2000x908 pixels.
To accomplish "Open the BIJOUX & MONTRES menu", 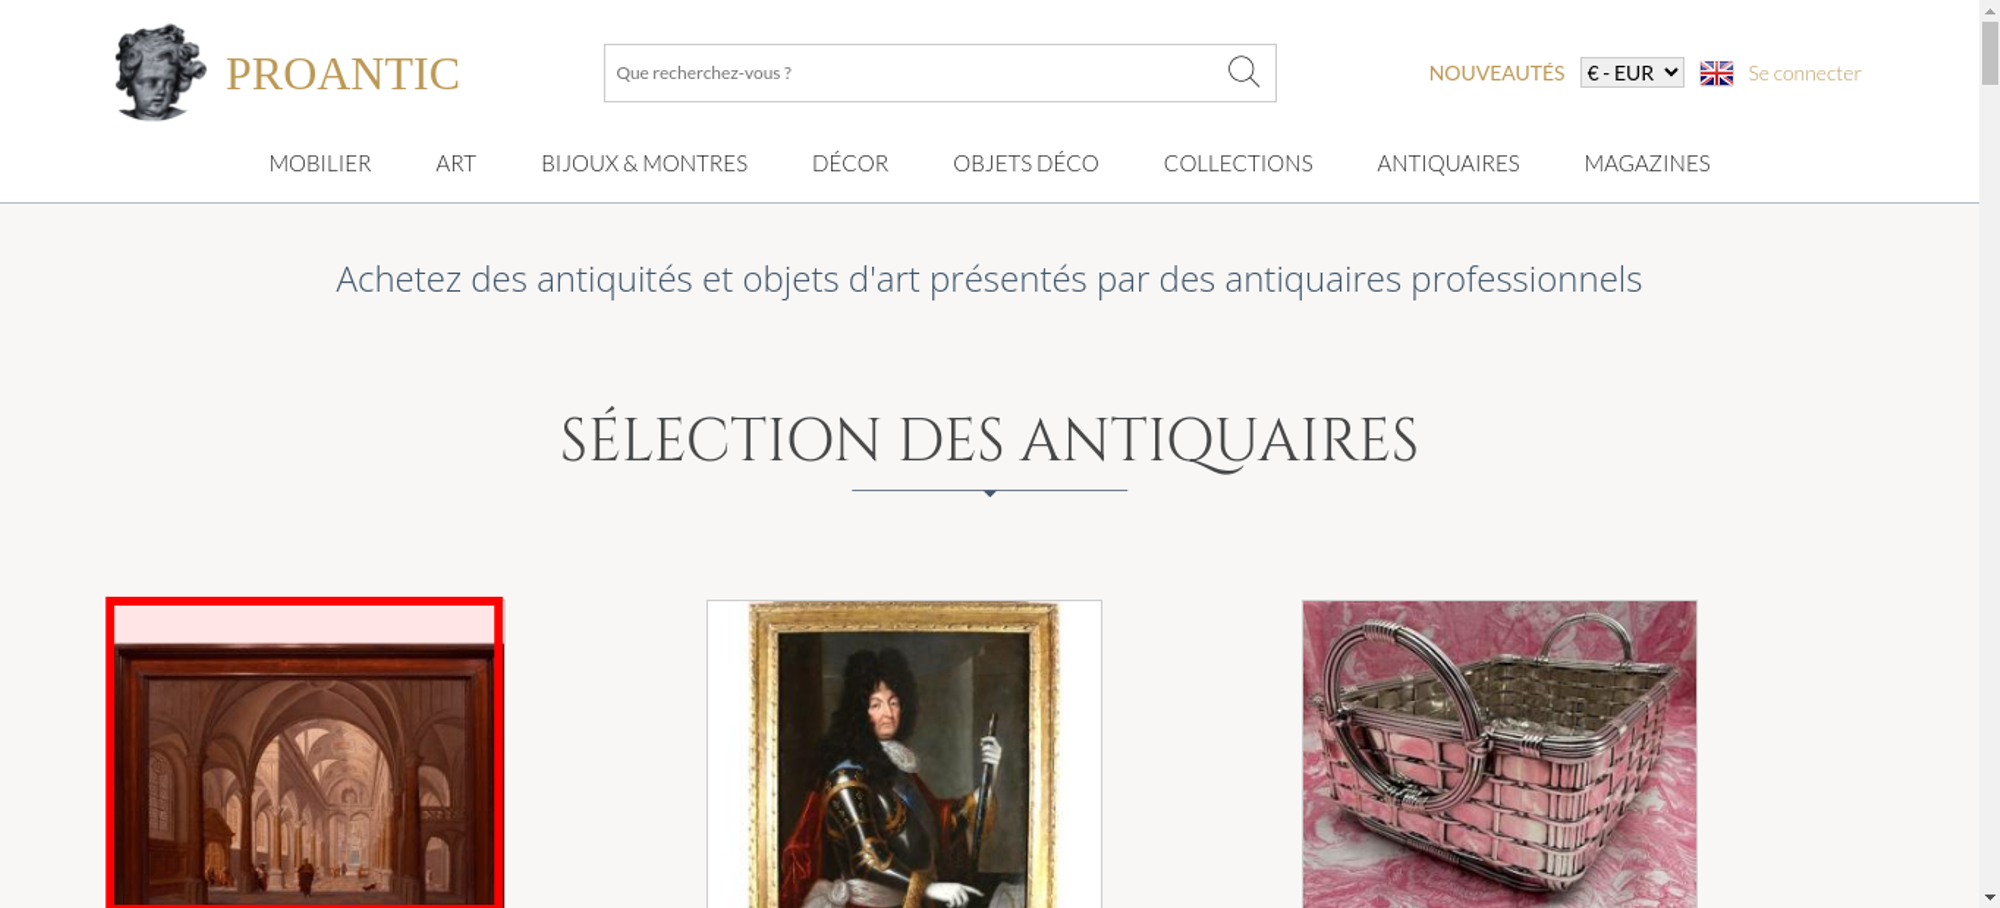I will [x=644, y=163].
